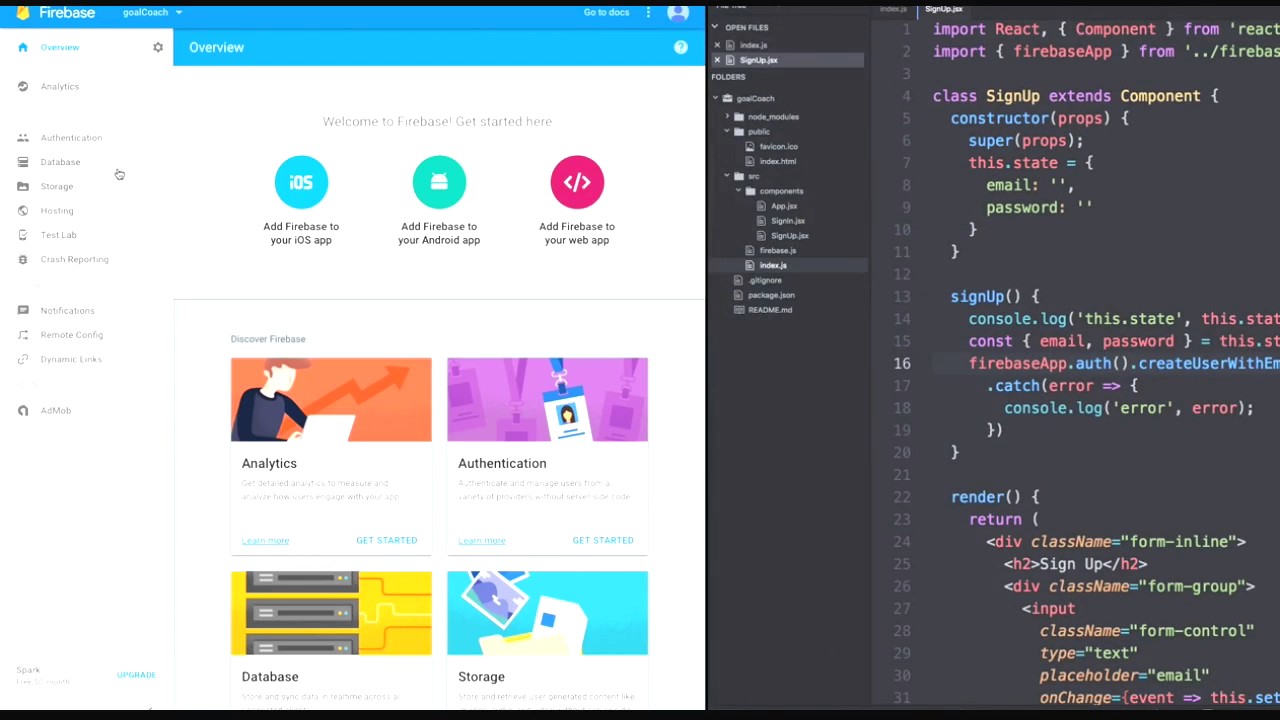This screenshot has height=720, width=1280.
Task: Expand the node_modules folder
Action: pos(728,117)
